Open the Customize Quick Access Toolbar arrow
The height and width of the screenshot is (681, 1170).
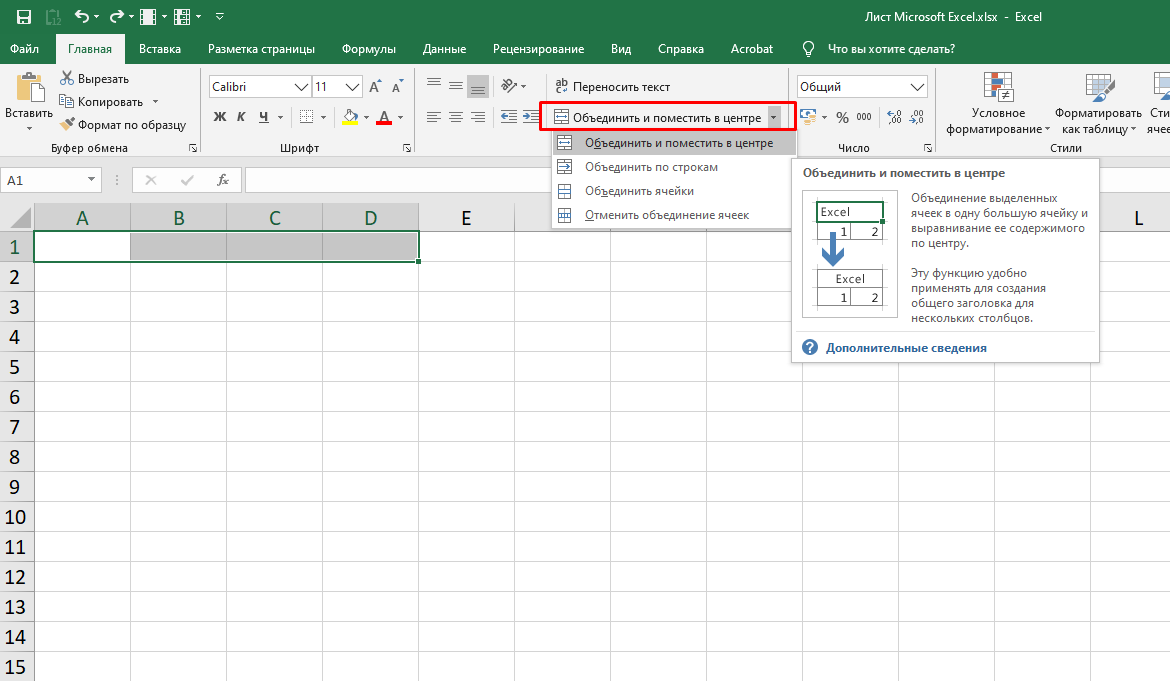219,16
